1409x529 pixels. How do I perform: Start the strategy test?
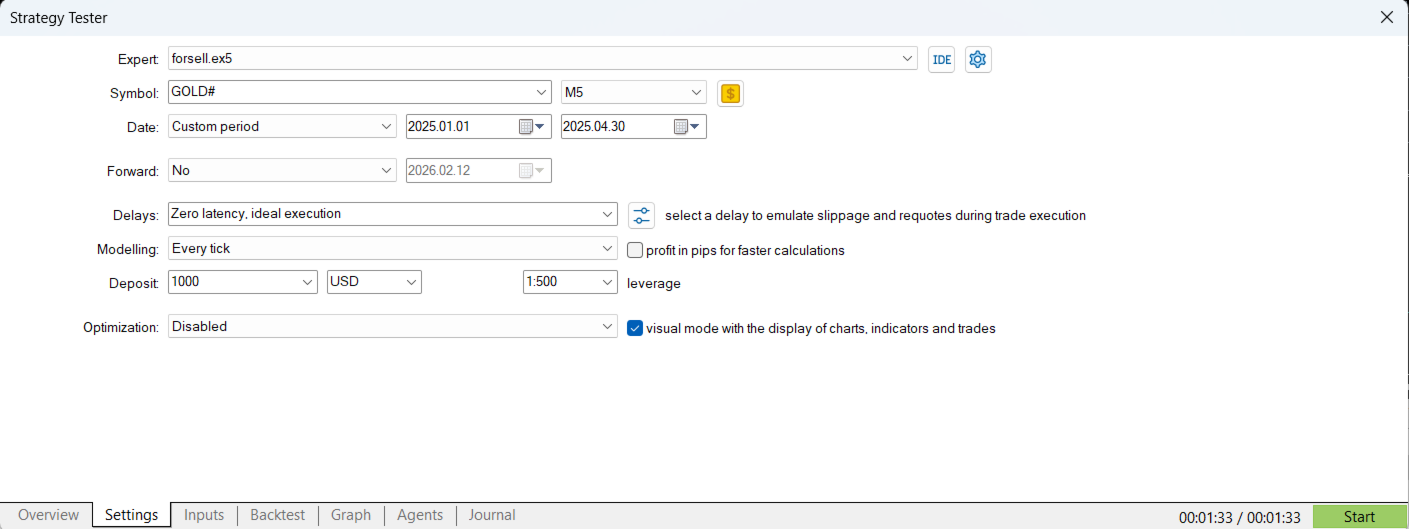coord(1359,516)
